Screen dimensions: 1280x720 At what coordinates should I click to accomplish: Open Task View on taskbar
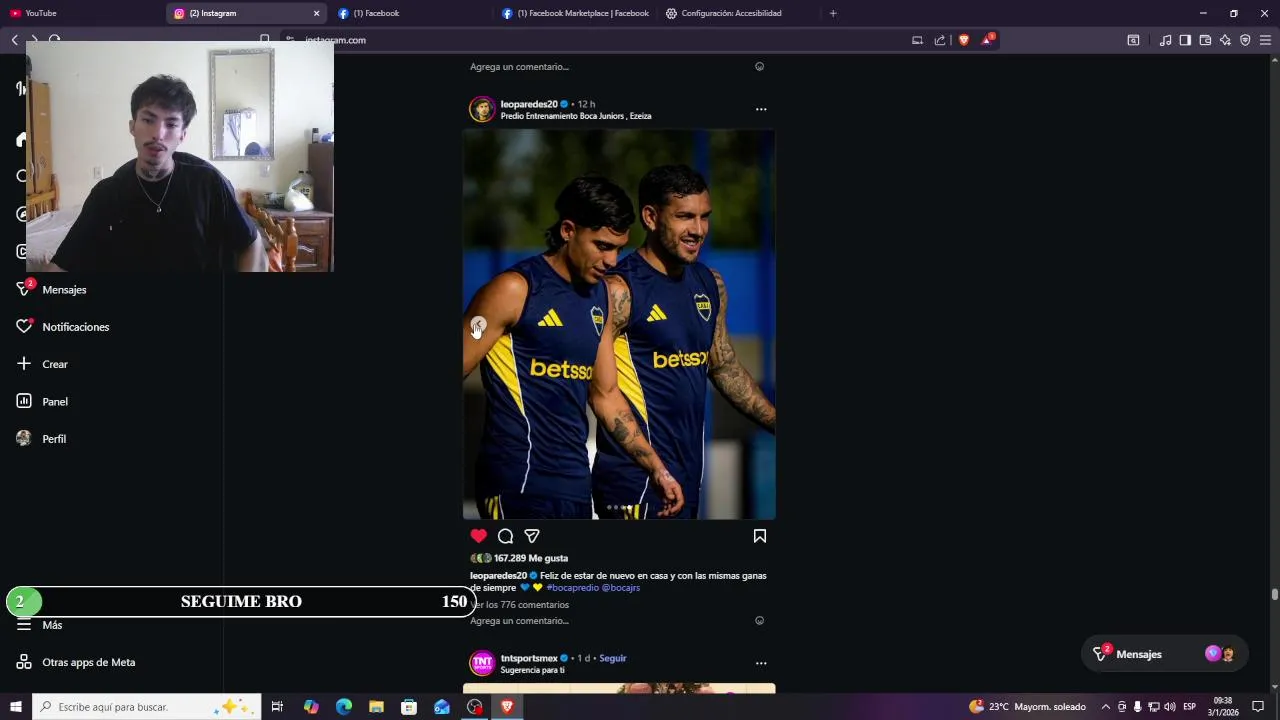[277, 707]
